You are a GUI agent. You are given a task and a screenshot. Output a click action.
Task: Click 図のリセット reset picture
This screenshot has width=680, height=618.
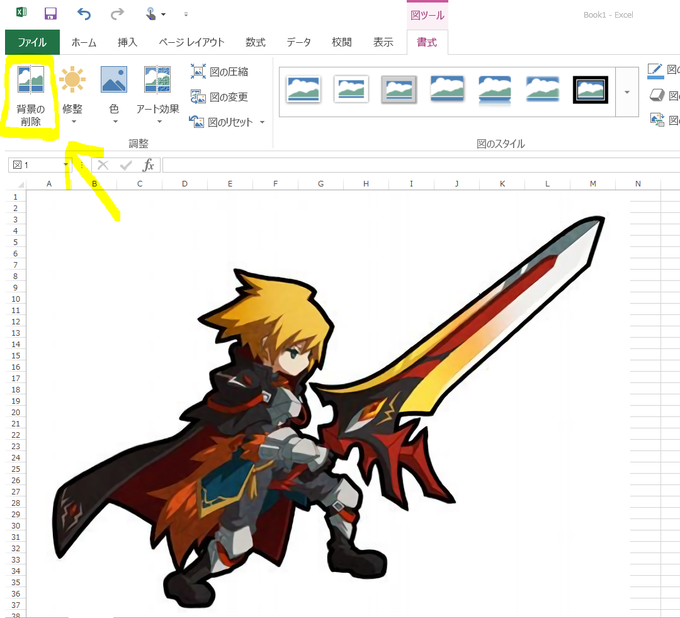tap(222, 122)
